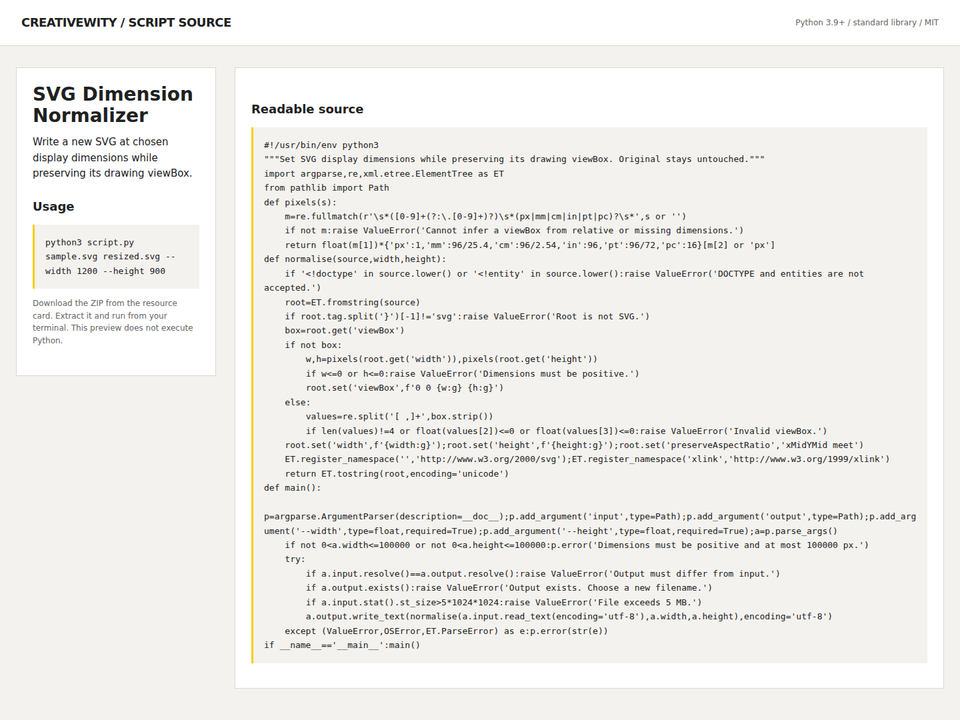Select the 'Root is not SVG.' check line
Viewport: 960px width, 720px height.
(x=467, y=317)
